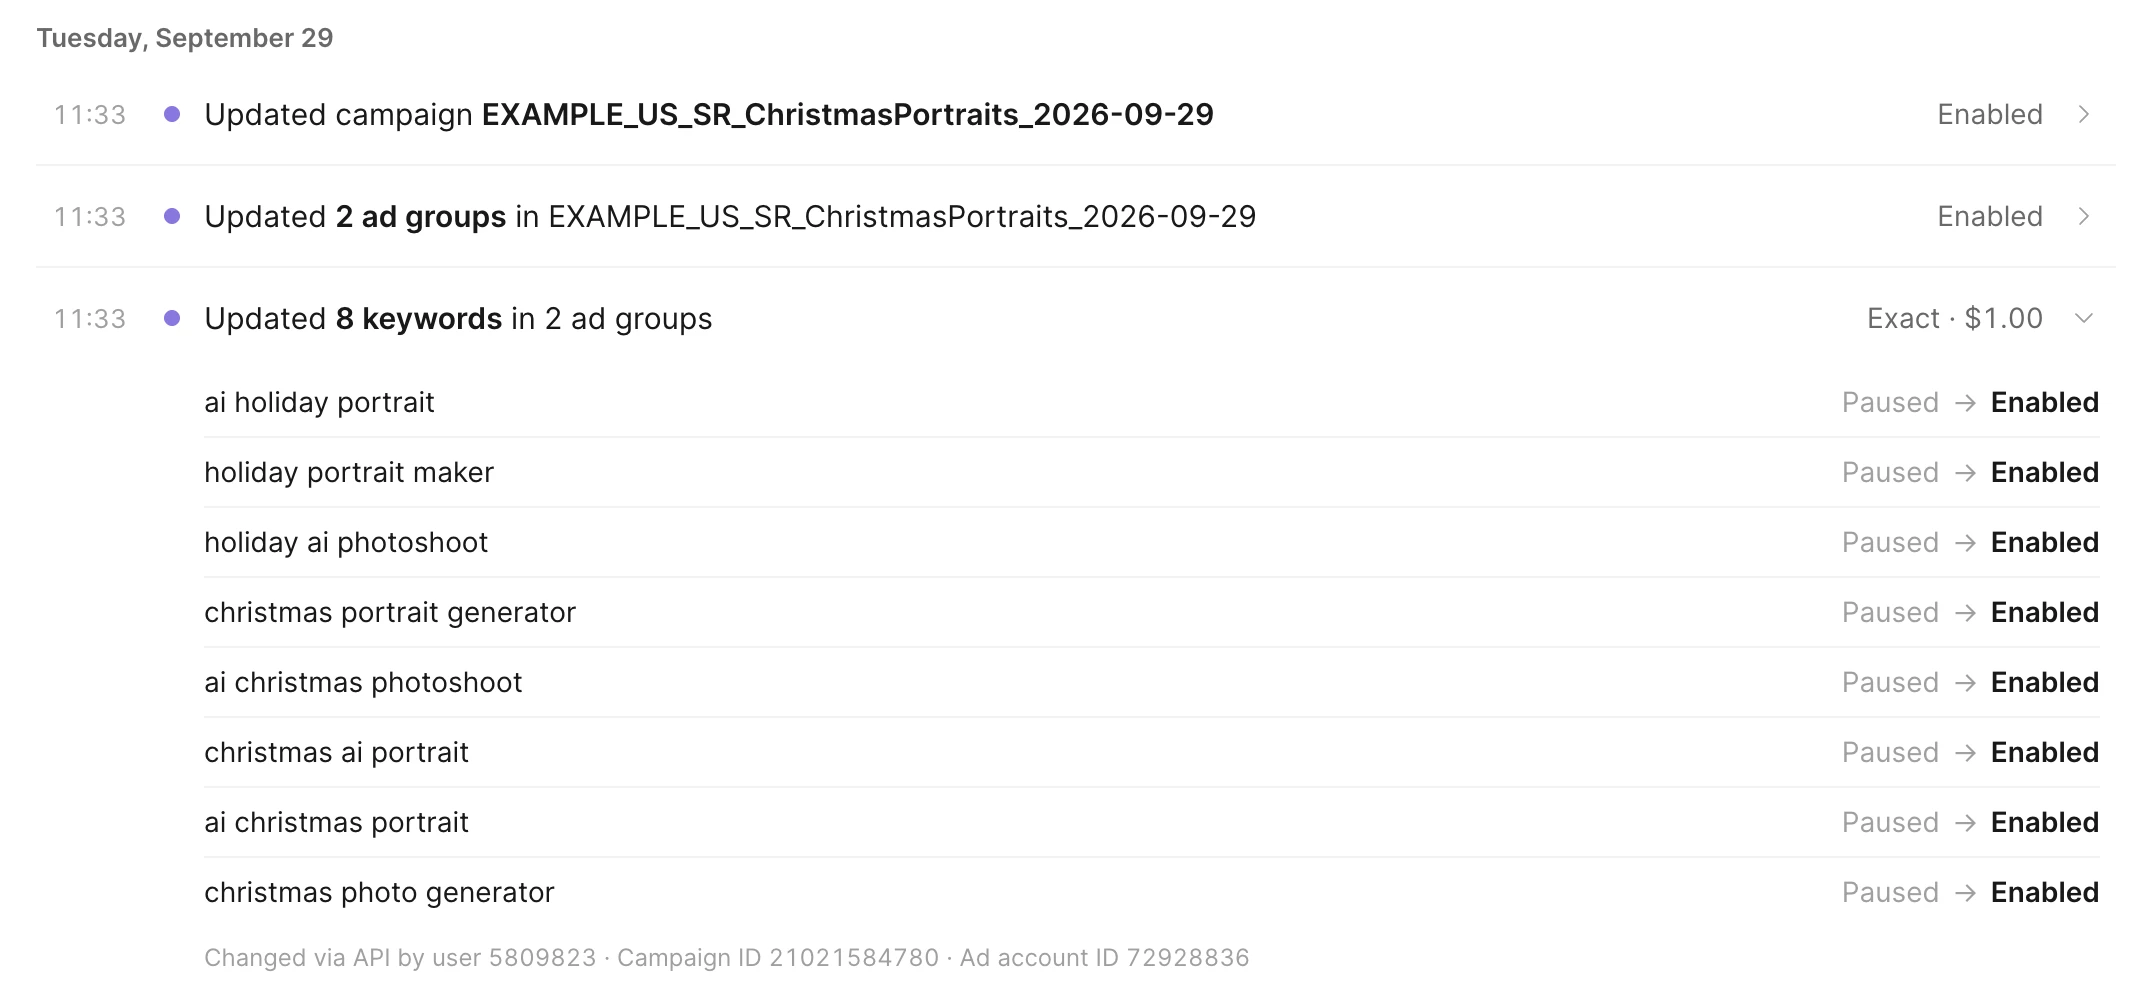The image size is (2146, 992).
Task: Click the Tuesday, September 29 date header
Action: point(185,38)
